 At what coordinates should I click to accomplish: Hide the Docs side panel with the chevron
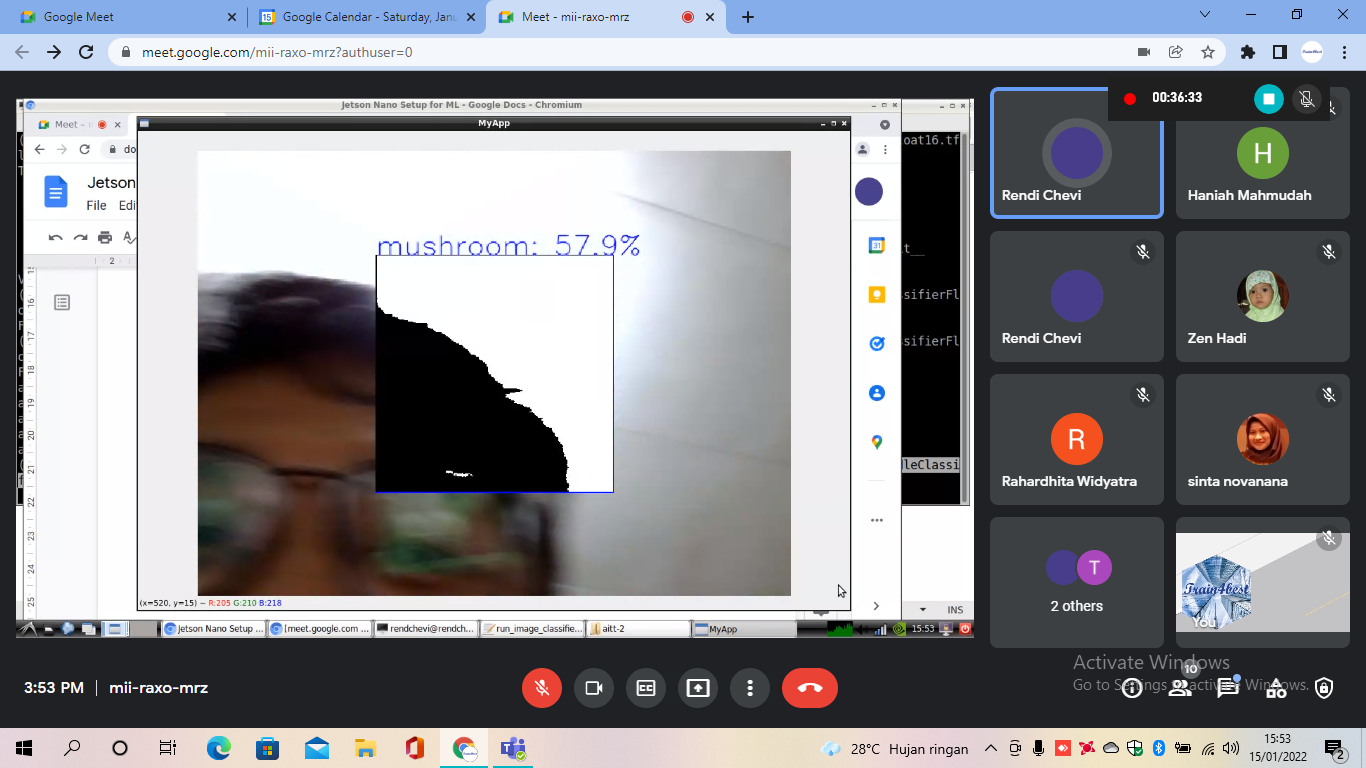click(876, 606)
